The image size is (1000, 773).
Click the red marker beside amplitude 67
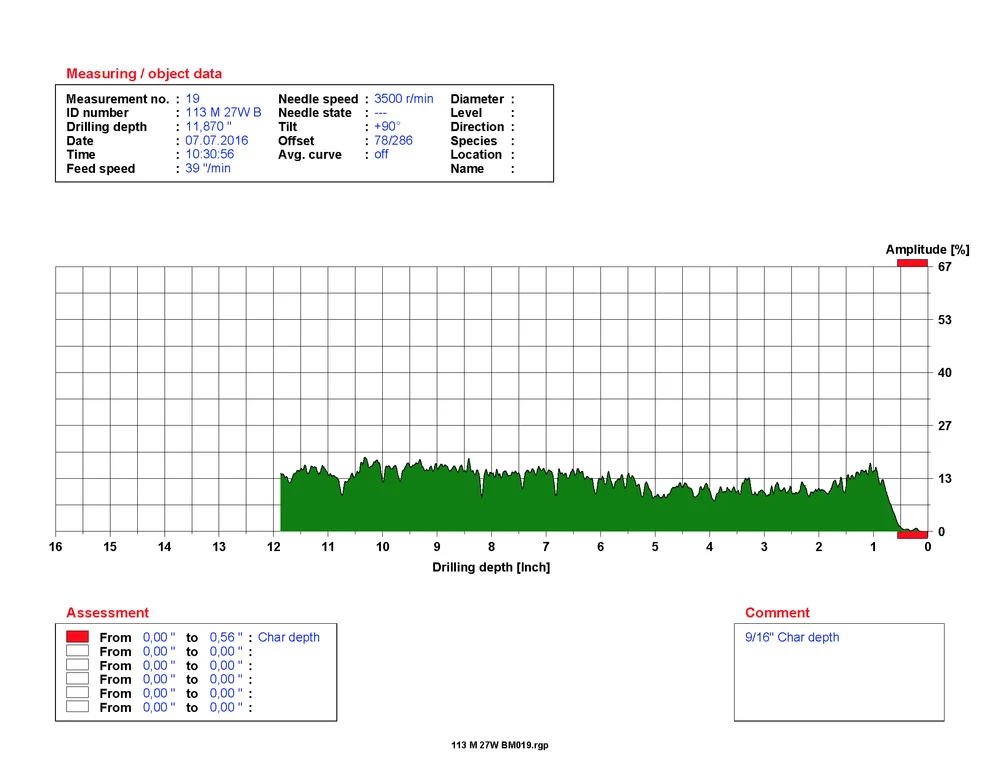coord(912,263)
